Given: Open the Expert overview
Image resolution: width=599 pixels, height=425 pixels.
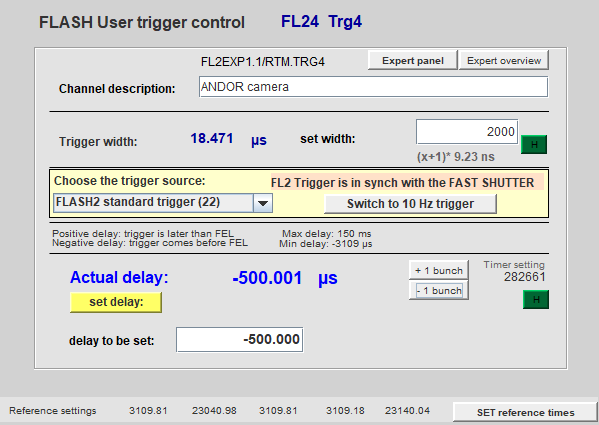Looking at the screenshot, I should (x=503, y=60).
